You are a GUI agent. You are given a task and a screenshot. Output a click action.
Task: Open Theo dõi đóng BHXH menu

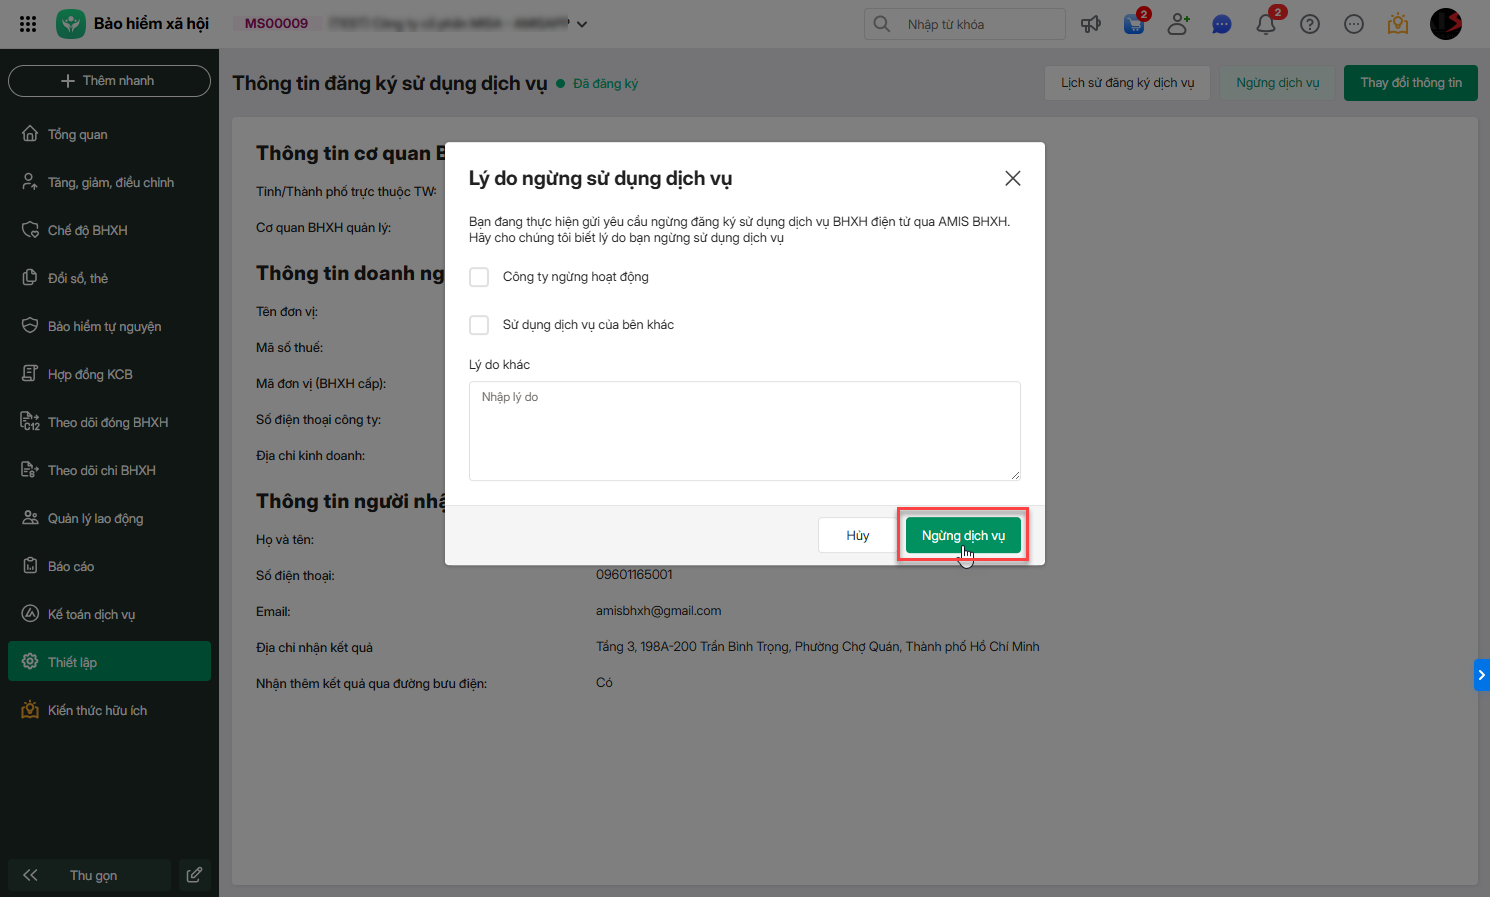(x=109, y=422)
